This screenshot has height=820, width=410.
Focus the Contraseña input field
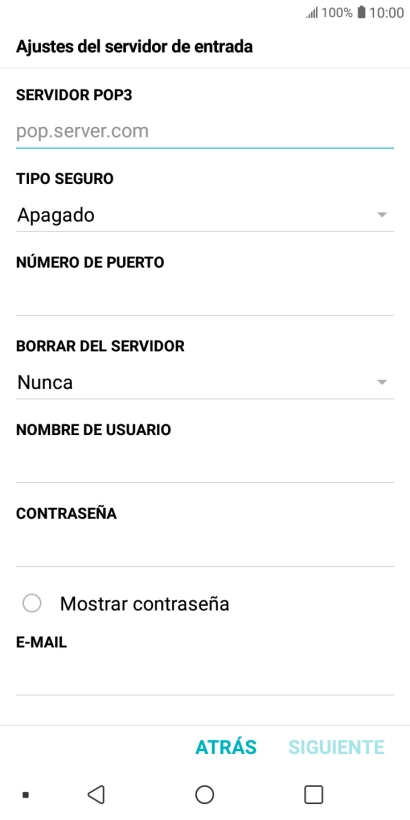point(204,550)
